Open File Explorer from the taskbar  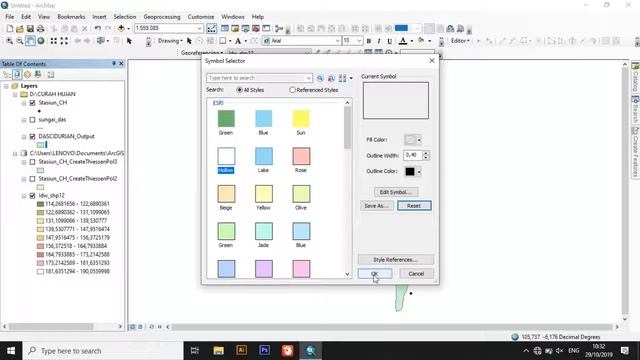pyautogui.click(x=219, y=350)
